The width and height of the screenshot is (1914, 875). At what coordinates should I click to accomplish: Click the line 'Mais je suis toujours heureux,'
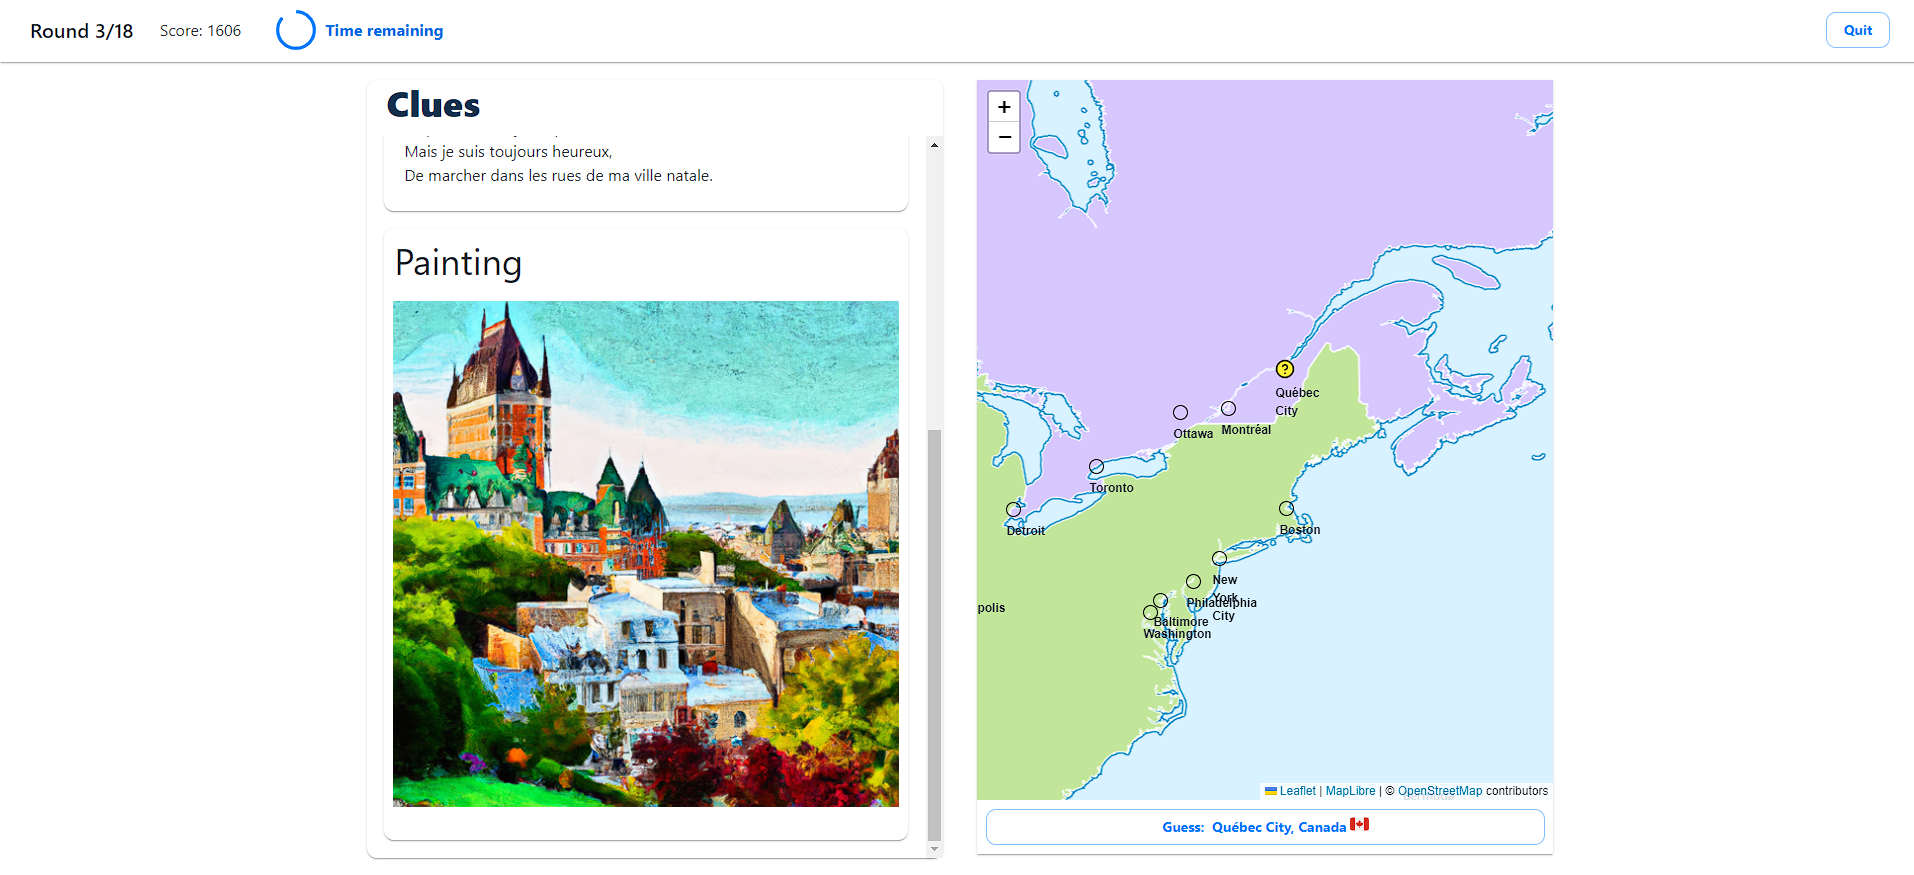pos(508,152)
